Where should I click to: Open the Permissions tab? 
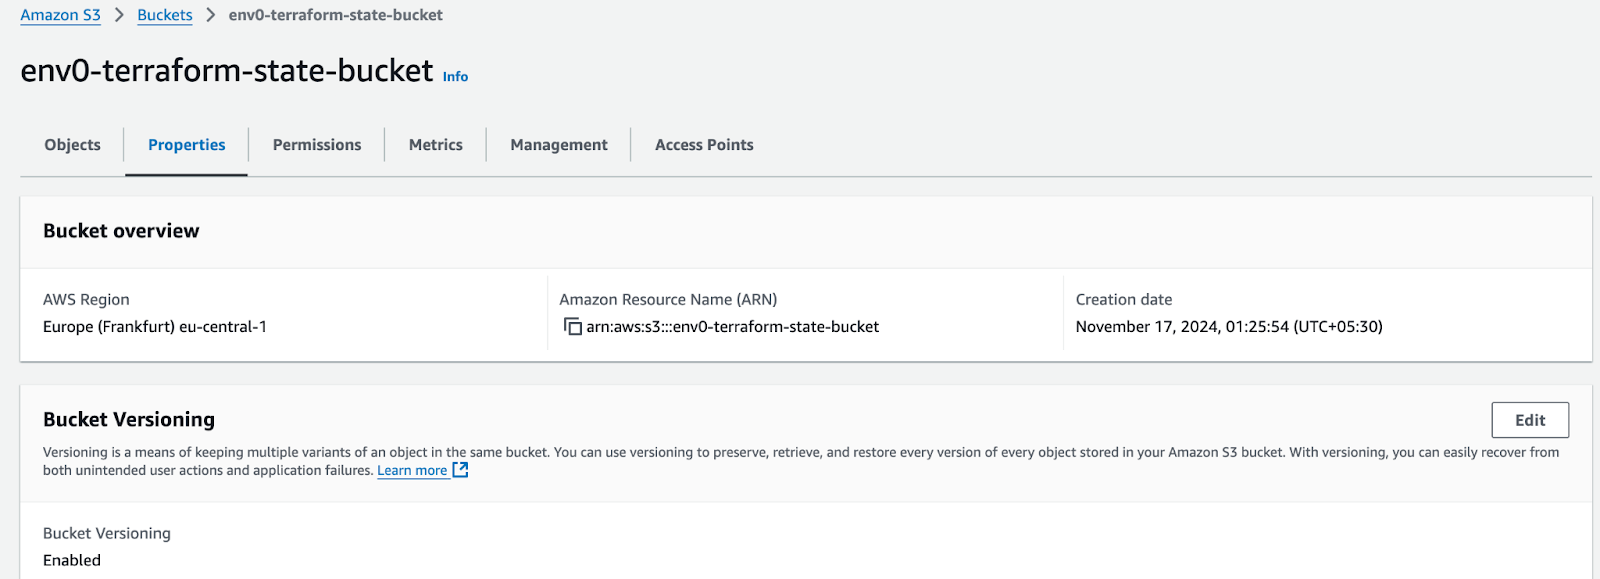point(317,145)
